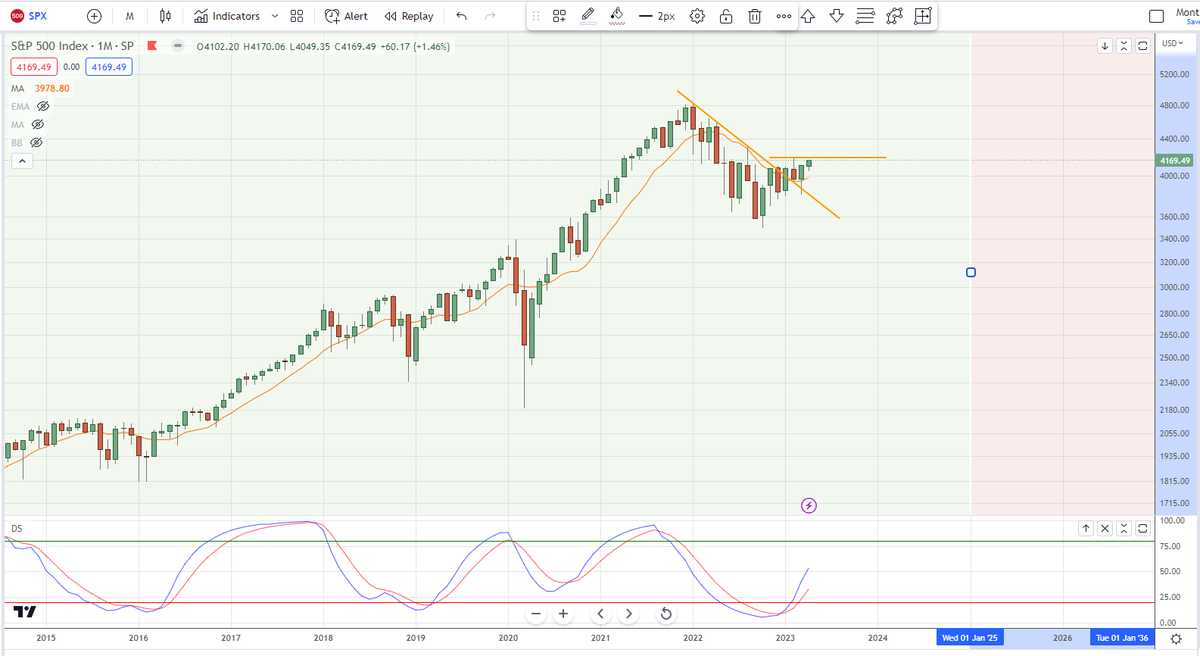Open the monthly timeframe interval selector
1200x656 pixels.
coord(130,16)
